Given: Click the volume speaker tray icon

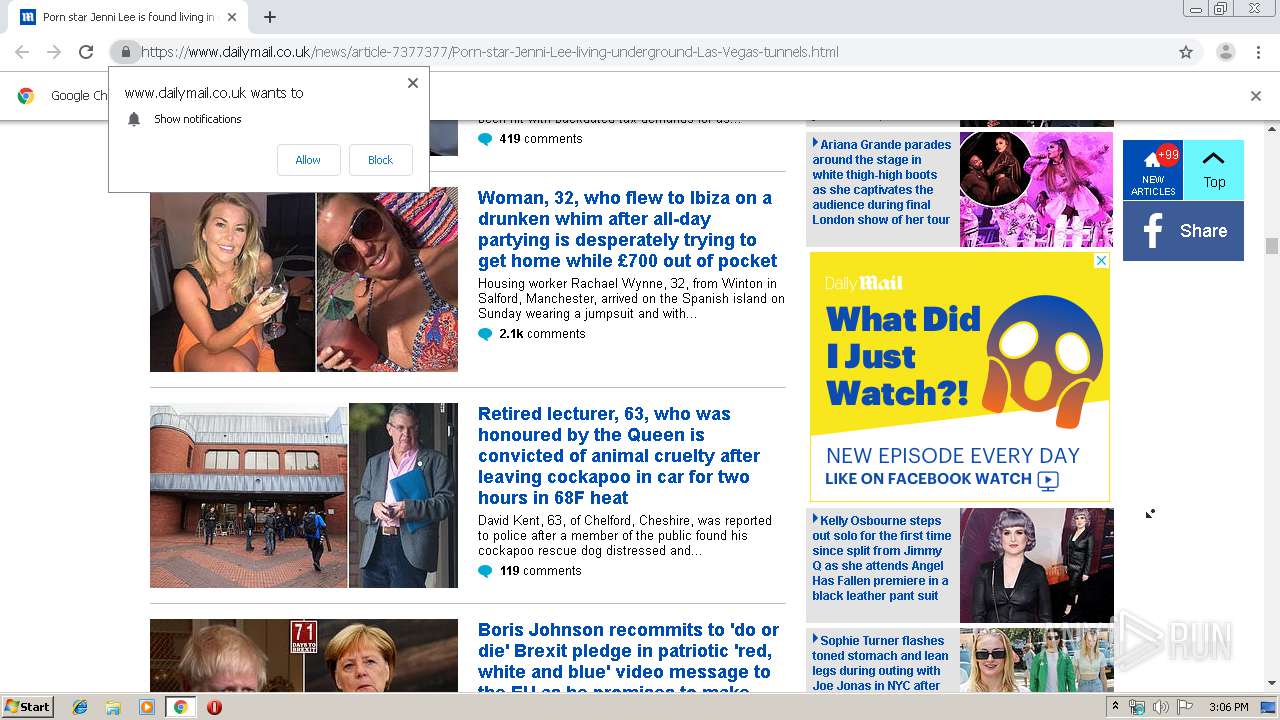Looking at the screenshot, I should click(1161, 707).
